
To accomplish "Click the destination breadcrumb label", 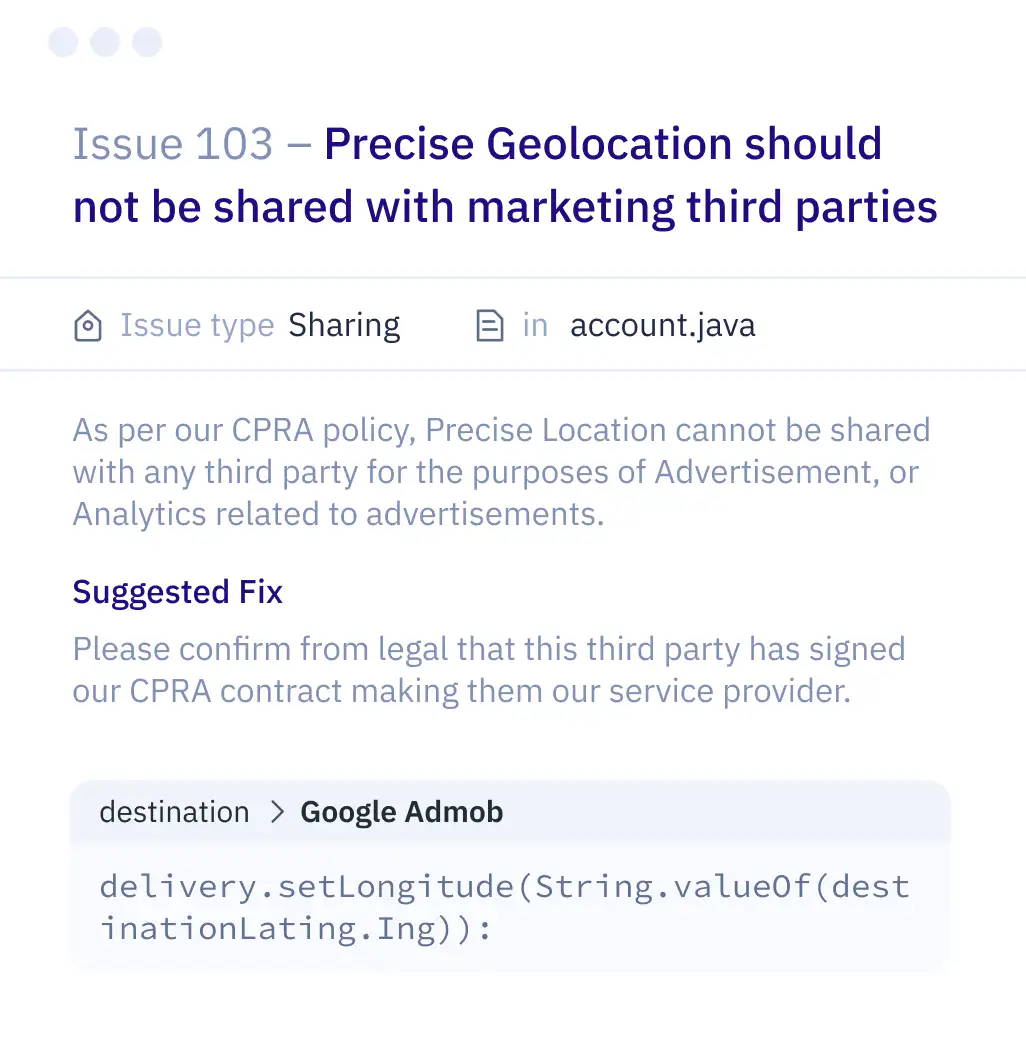I will coord(174,812).
